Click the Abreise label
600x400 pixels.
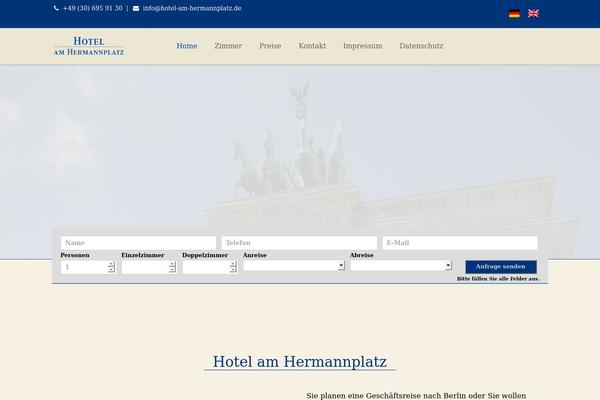(362, 255)
